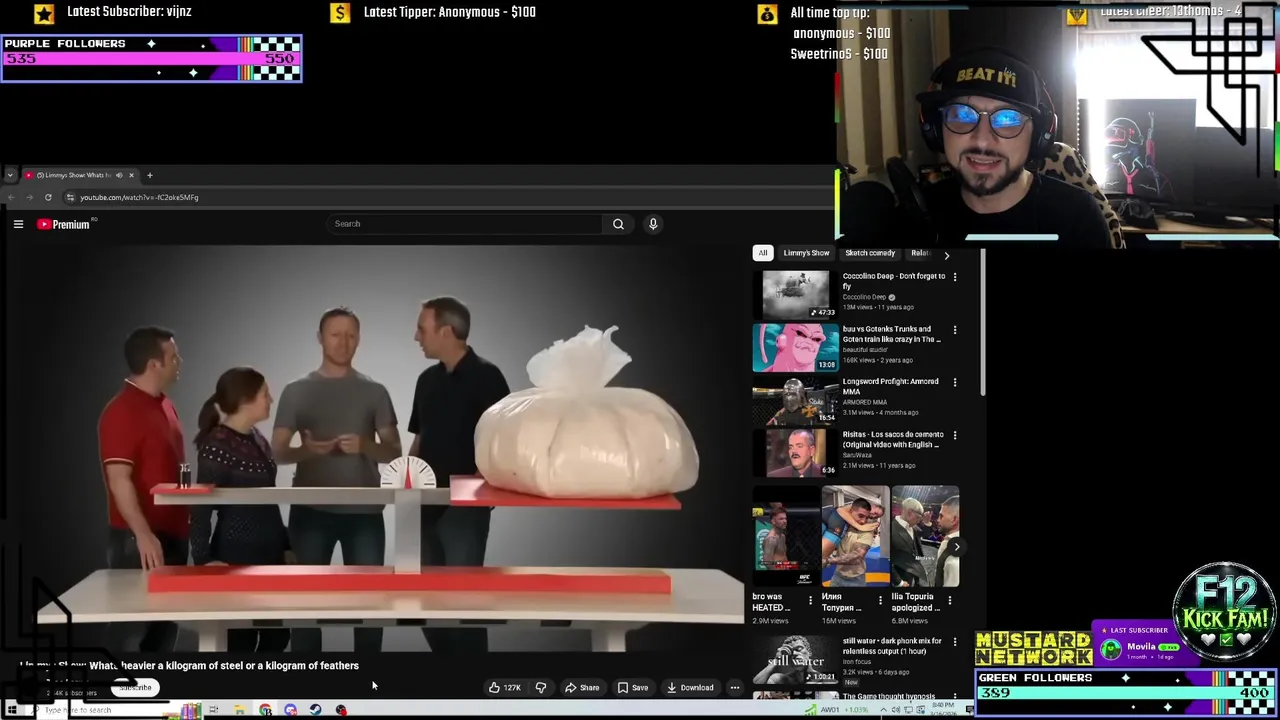The width and height of the screenshot is (1280, 720).
Task: Open options for 'Ilia Topuria apologized' short
Action: 950,600
